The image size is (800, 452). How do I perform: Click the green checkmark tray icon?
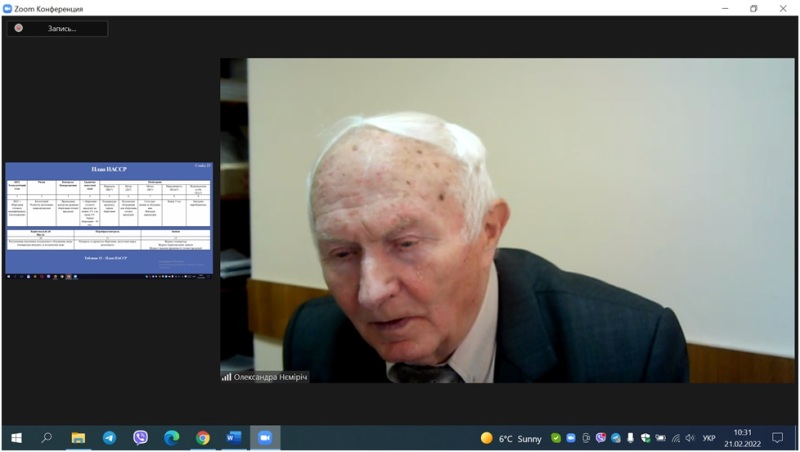556,438
